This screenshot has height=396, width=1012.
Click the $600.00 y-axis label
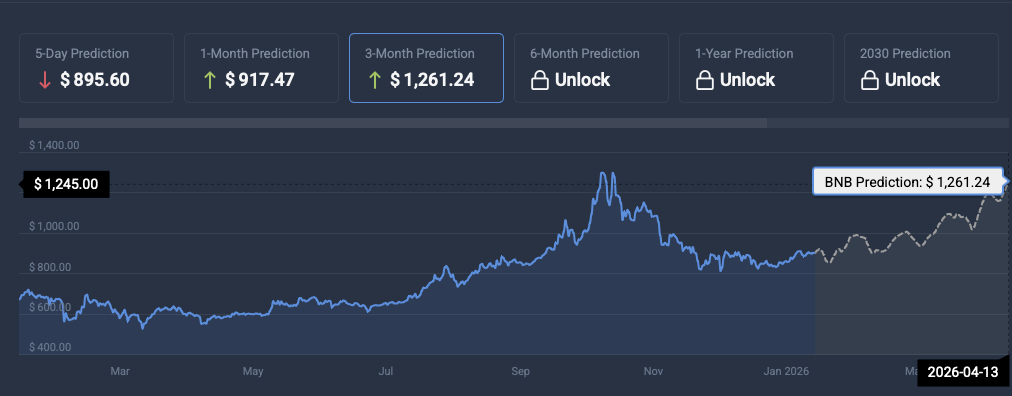tap(50, 308)
